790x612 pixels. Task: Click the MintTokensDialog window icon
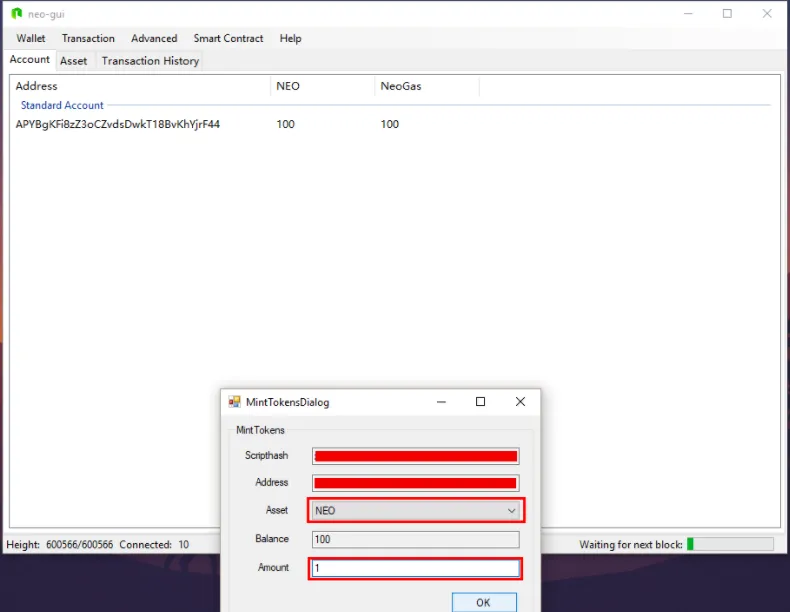pos(234,401)
